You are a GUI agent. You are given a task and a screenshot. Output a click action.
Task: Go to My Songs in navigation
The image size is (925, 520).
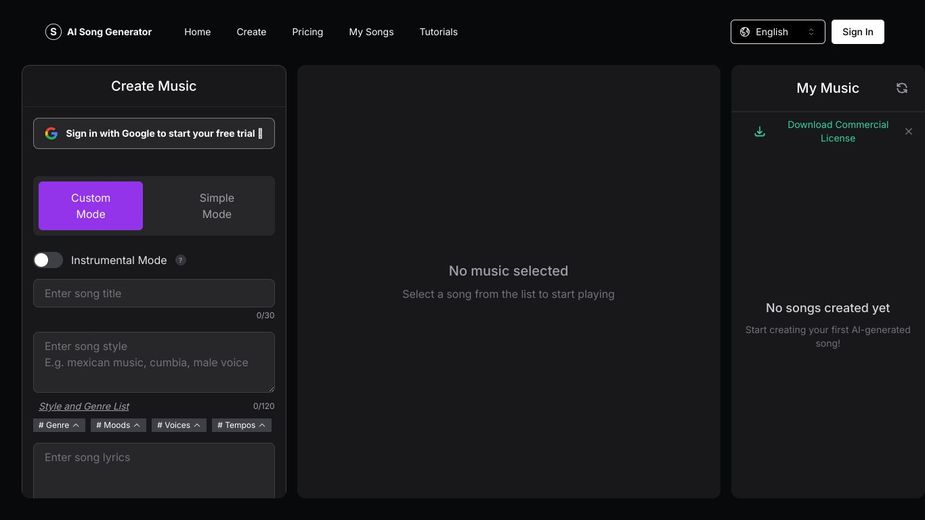pyautogui.click(x=371, y=32)
